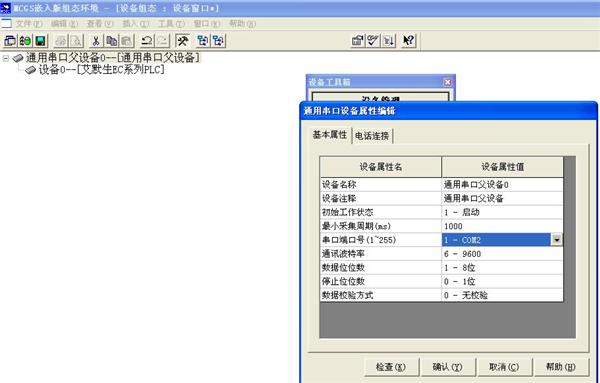
Task: Save the project with floppy icon
Action: coord(40,41)
